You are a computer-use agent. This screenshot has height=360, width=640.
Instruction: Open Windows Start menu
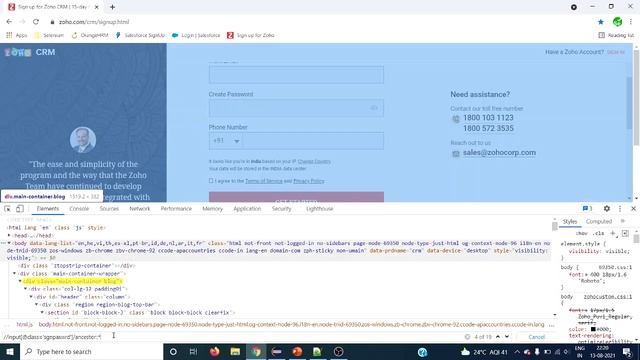click(x=10, y=351)
